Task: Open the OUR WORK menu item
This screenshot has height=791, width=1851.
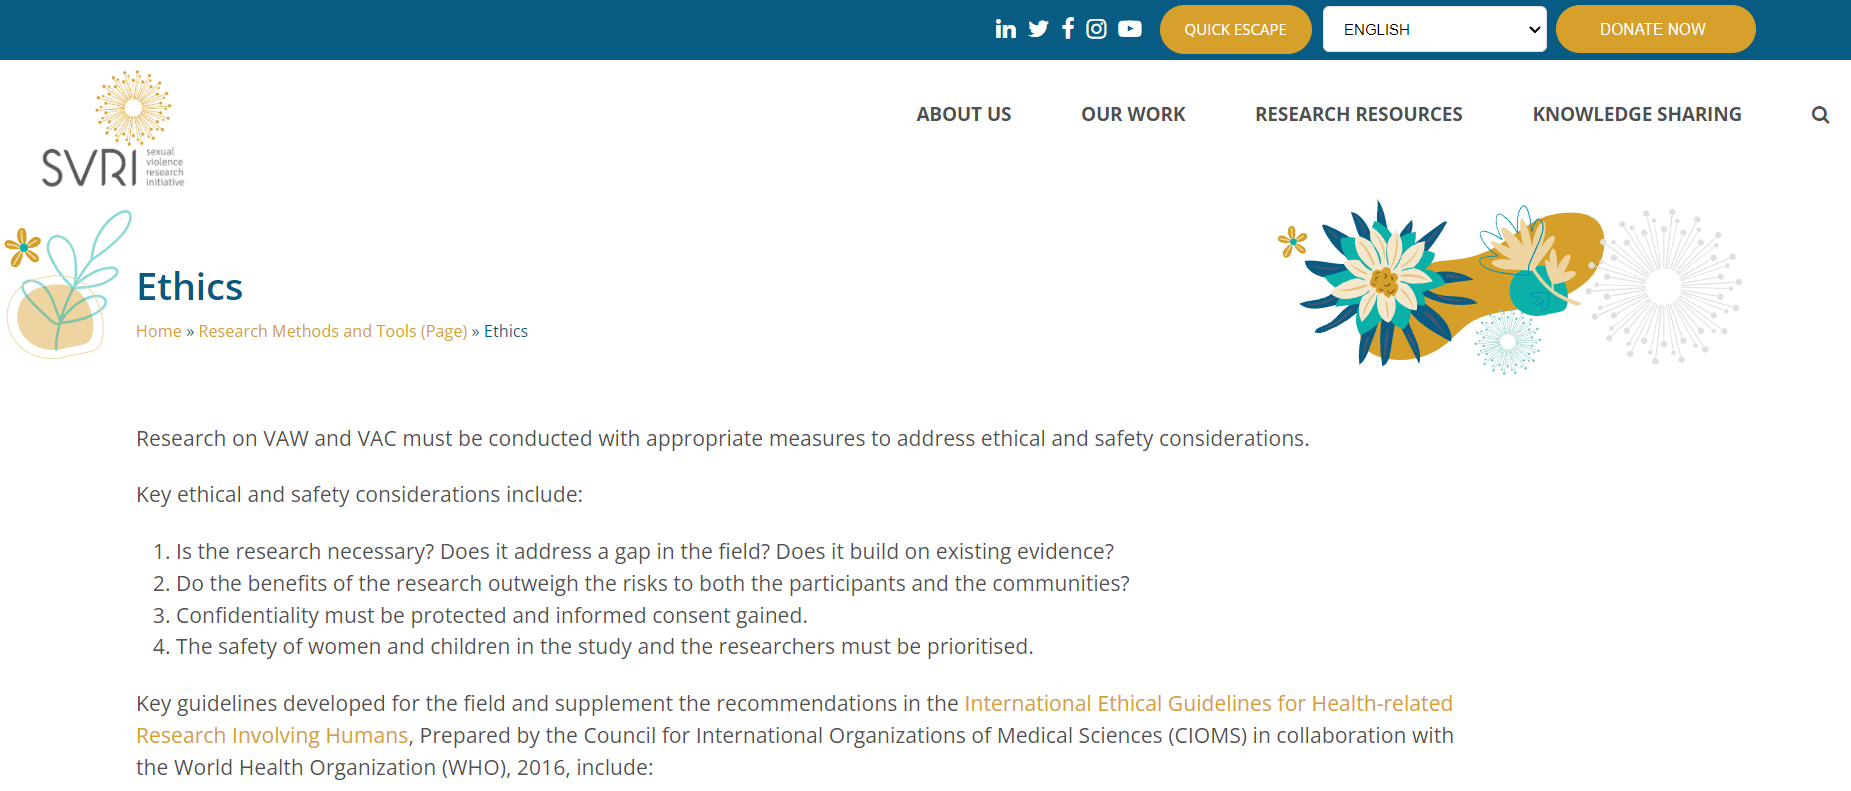Action: click(1132, 114)
